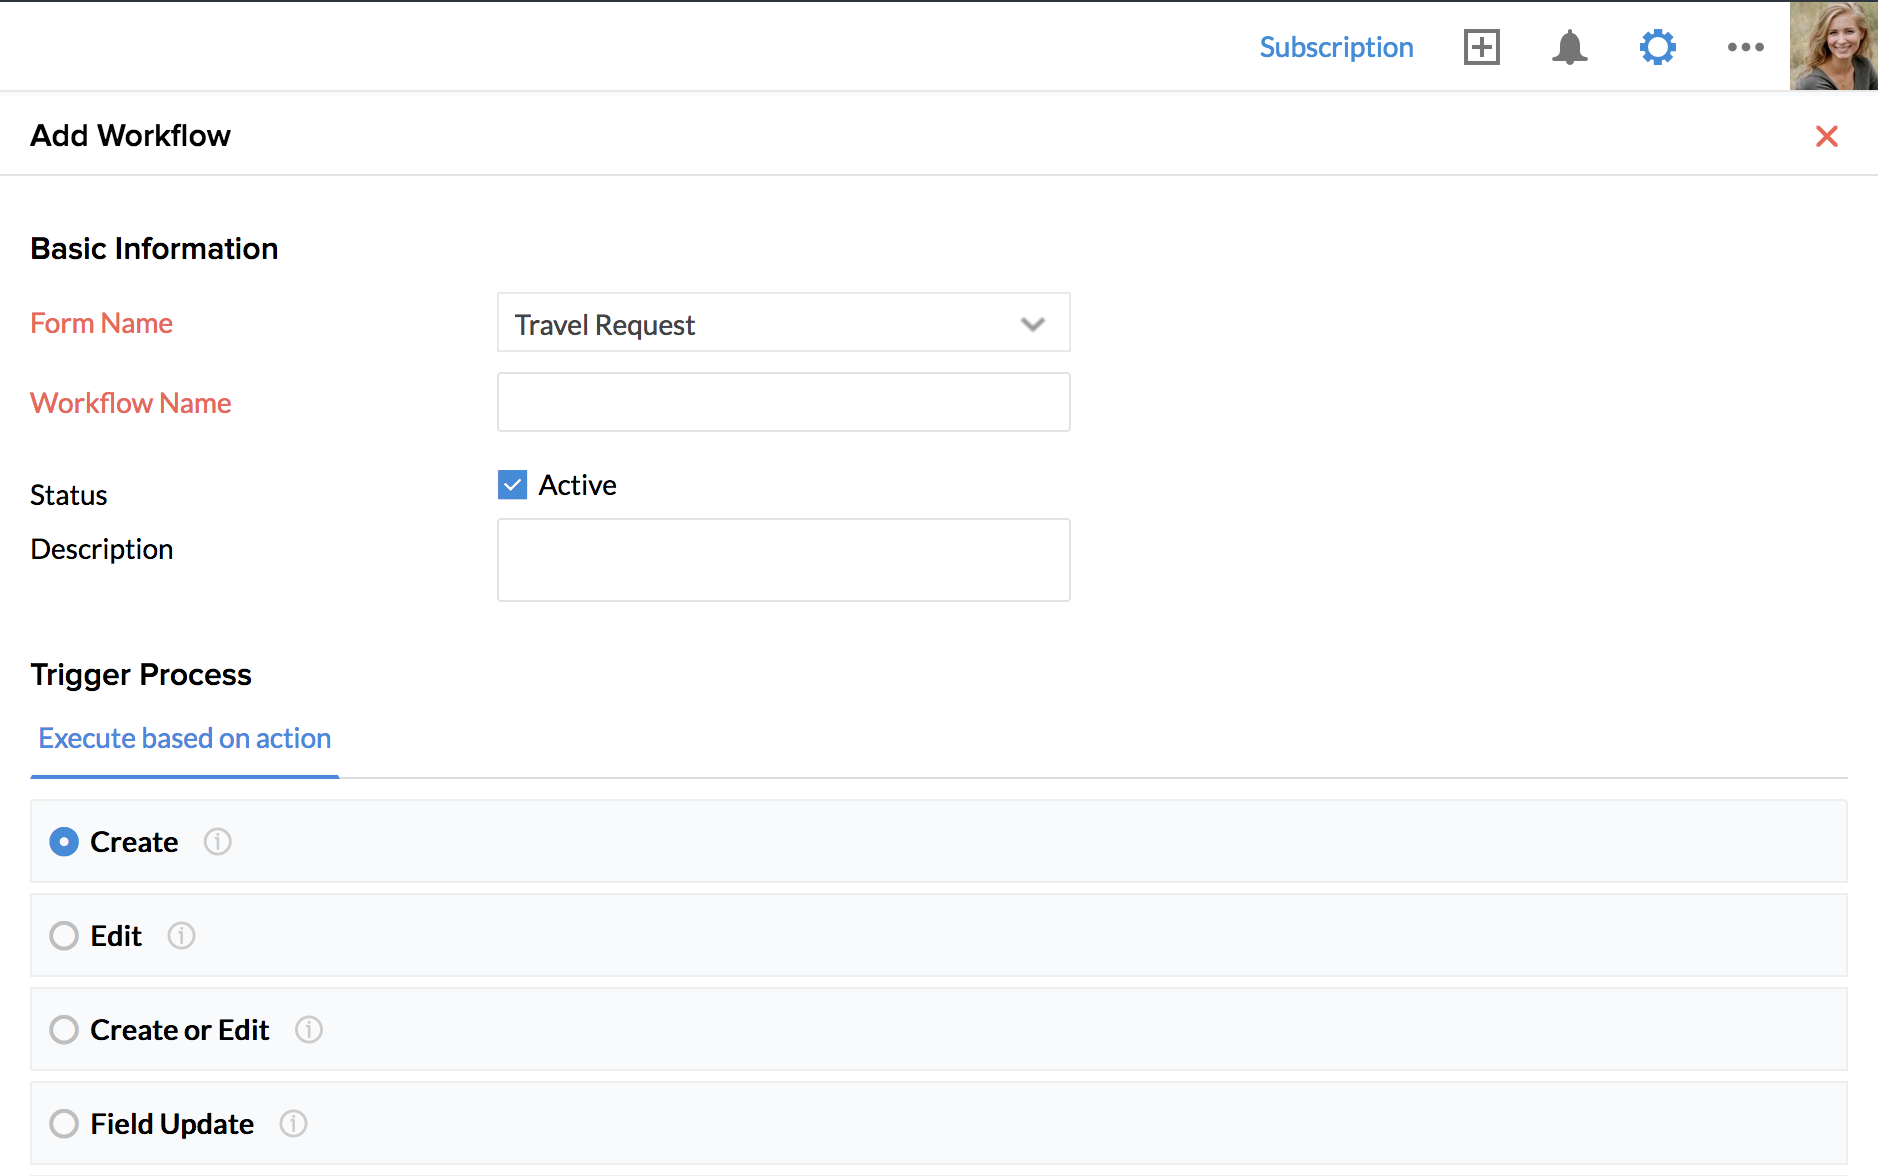Click the Form Name label
1878x1176 pixels.
tap(101, 323)
